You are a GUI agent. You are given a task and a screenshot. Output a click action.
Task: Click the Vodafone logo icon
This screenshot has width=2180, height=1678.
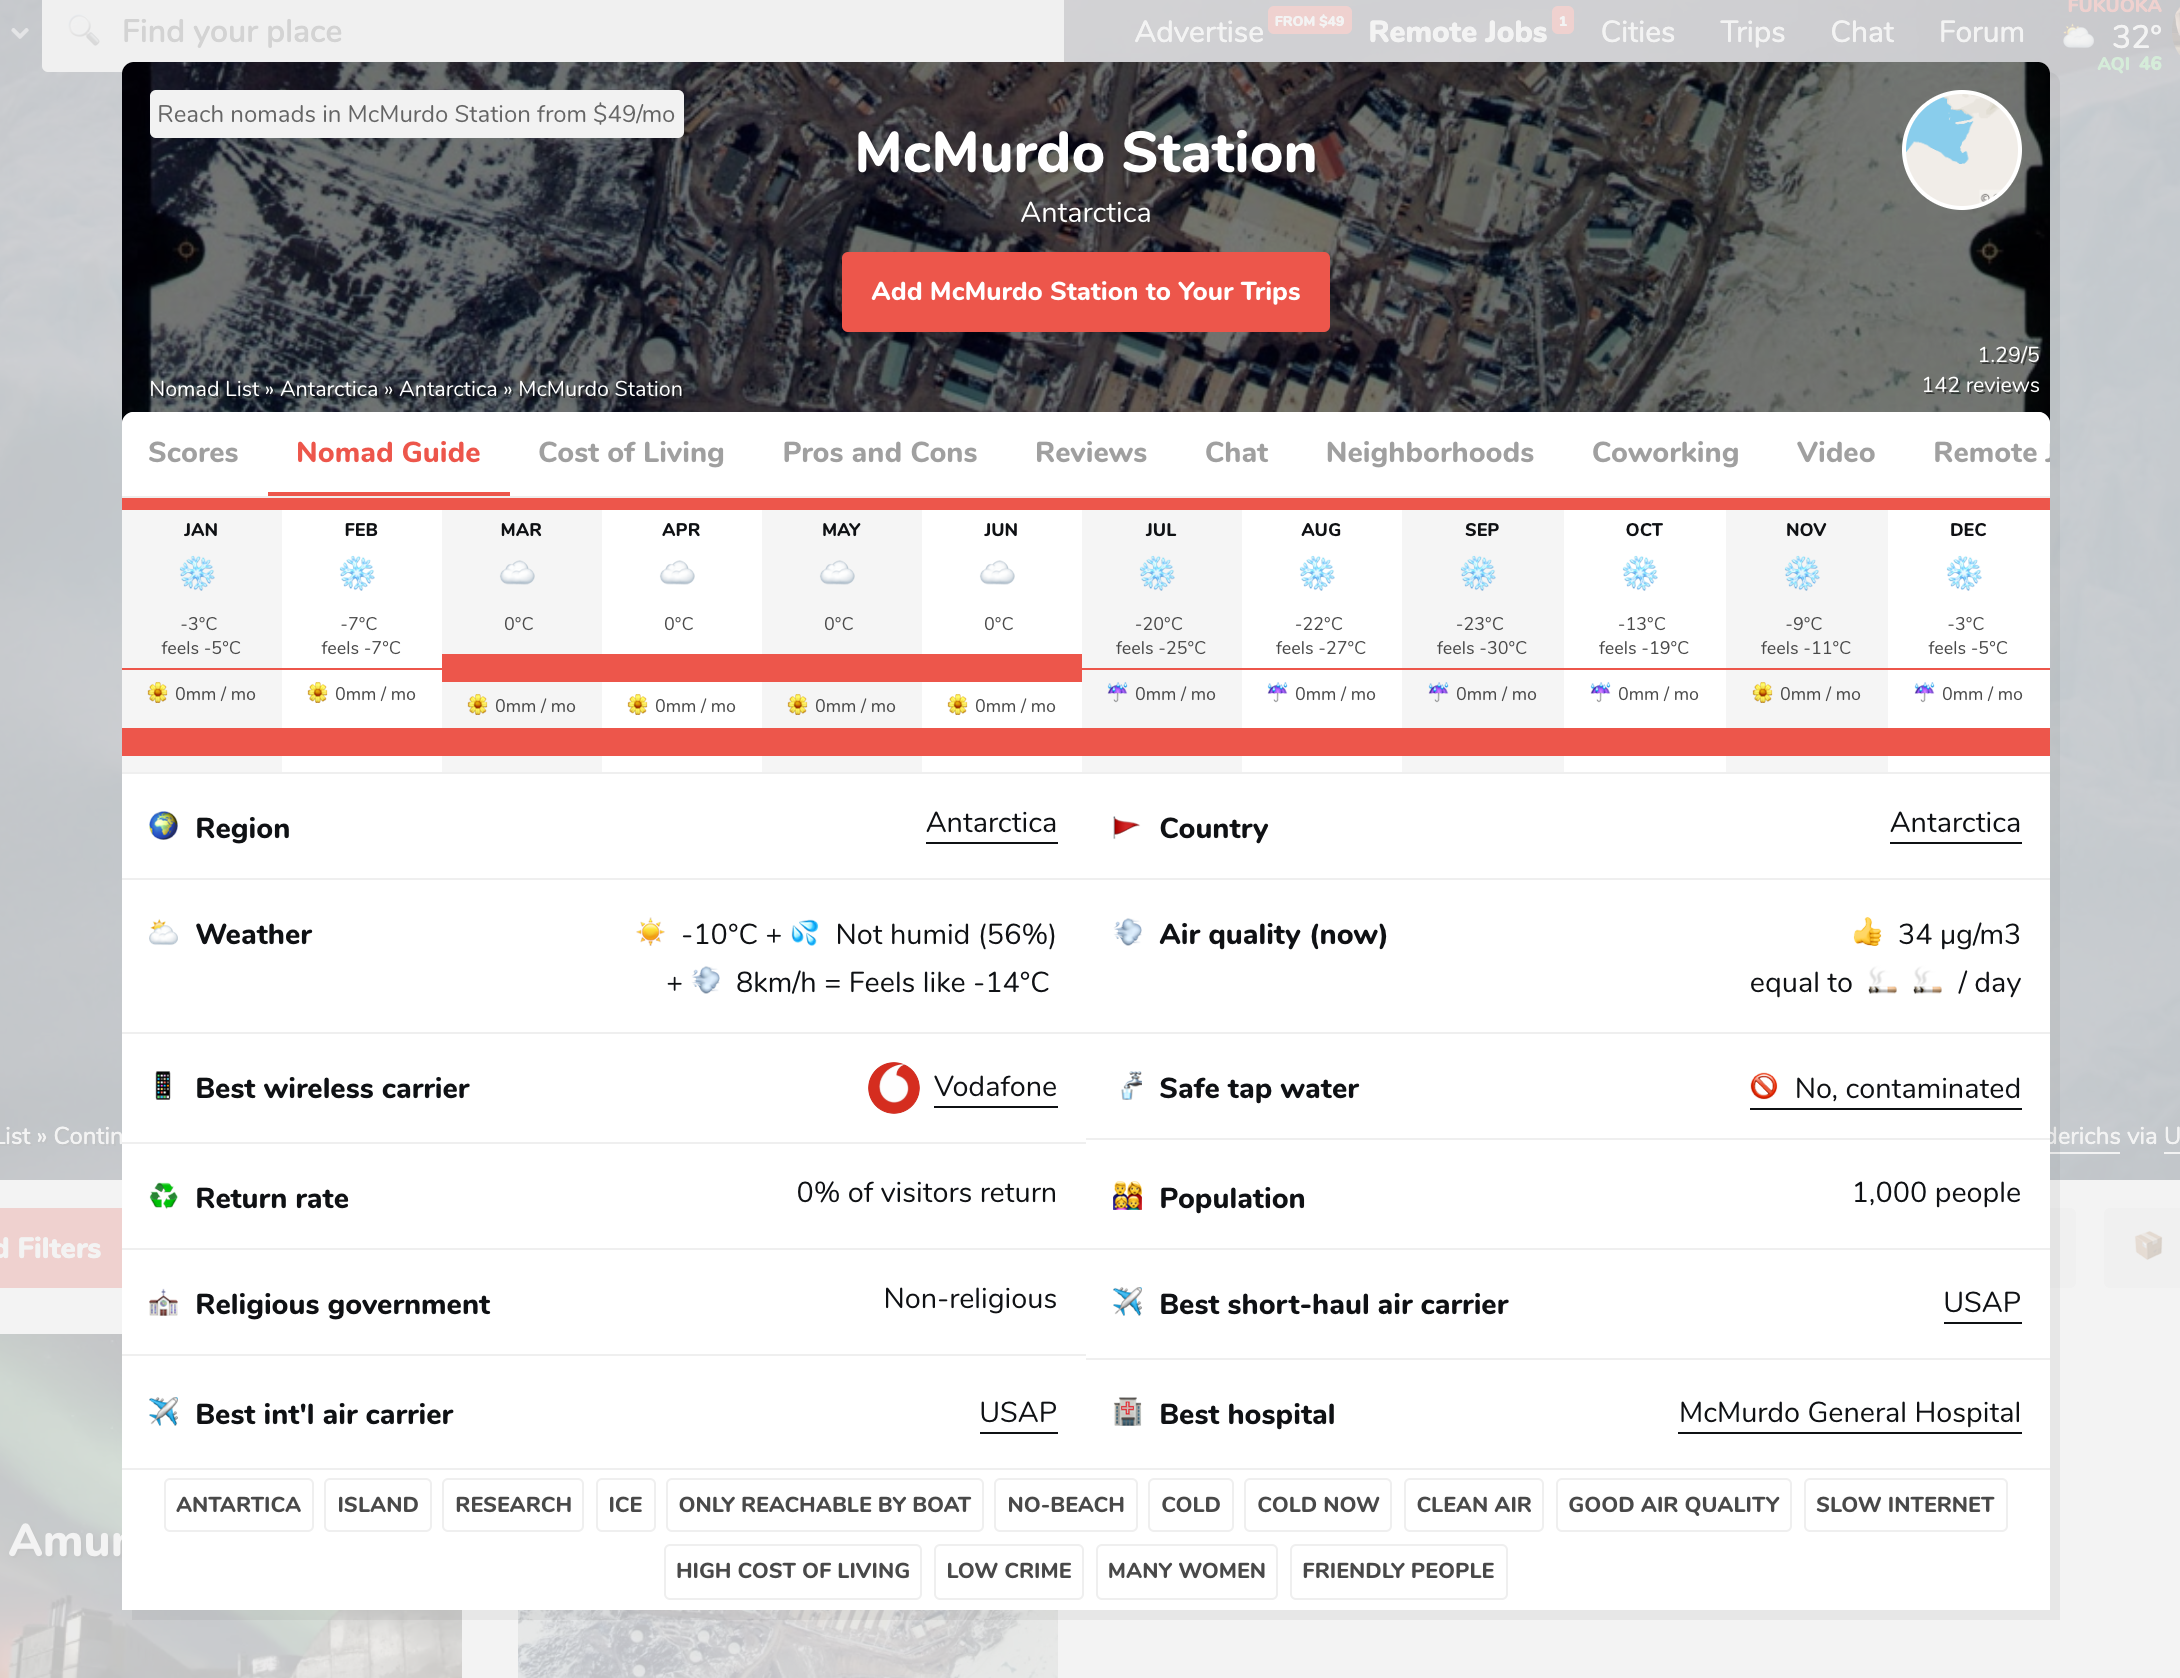point(893,1087)
